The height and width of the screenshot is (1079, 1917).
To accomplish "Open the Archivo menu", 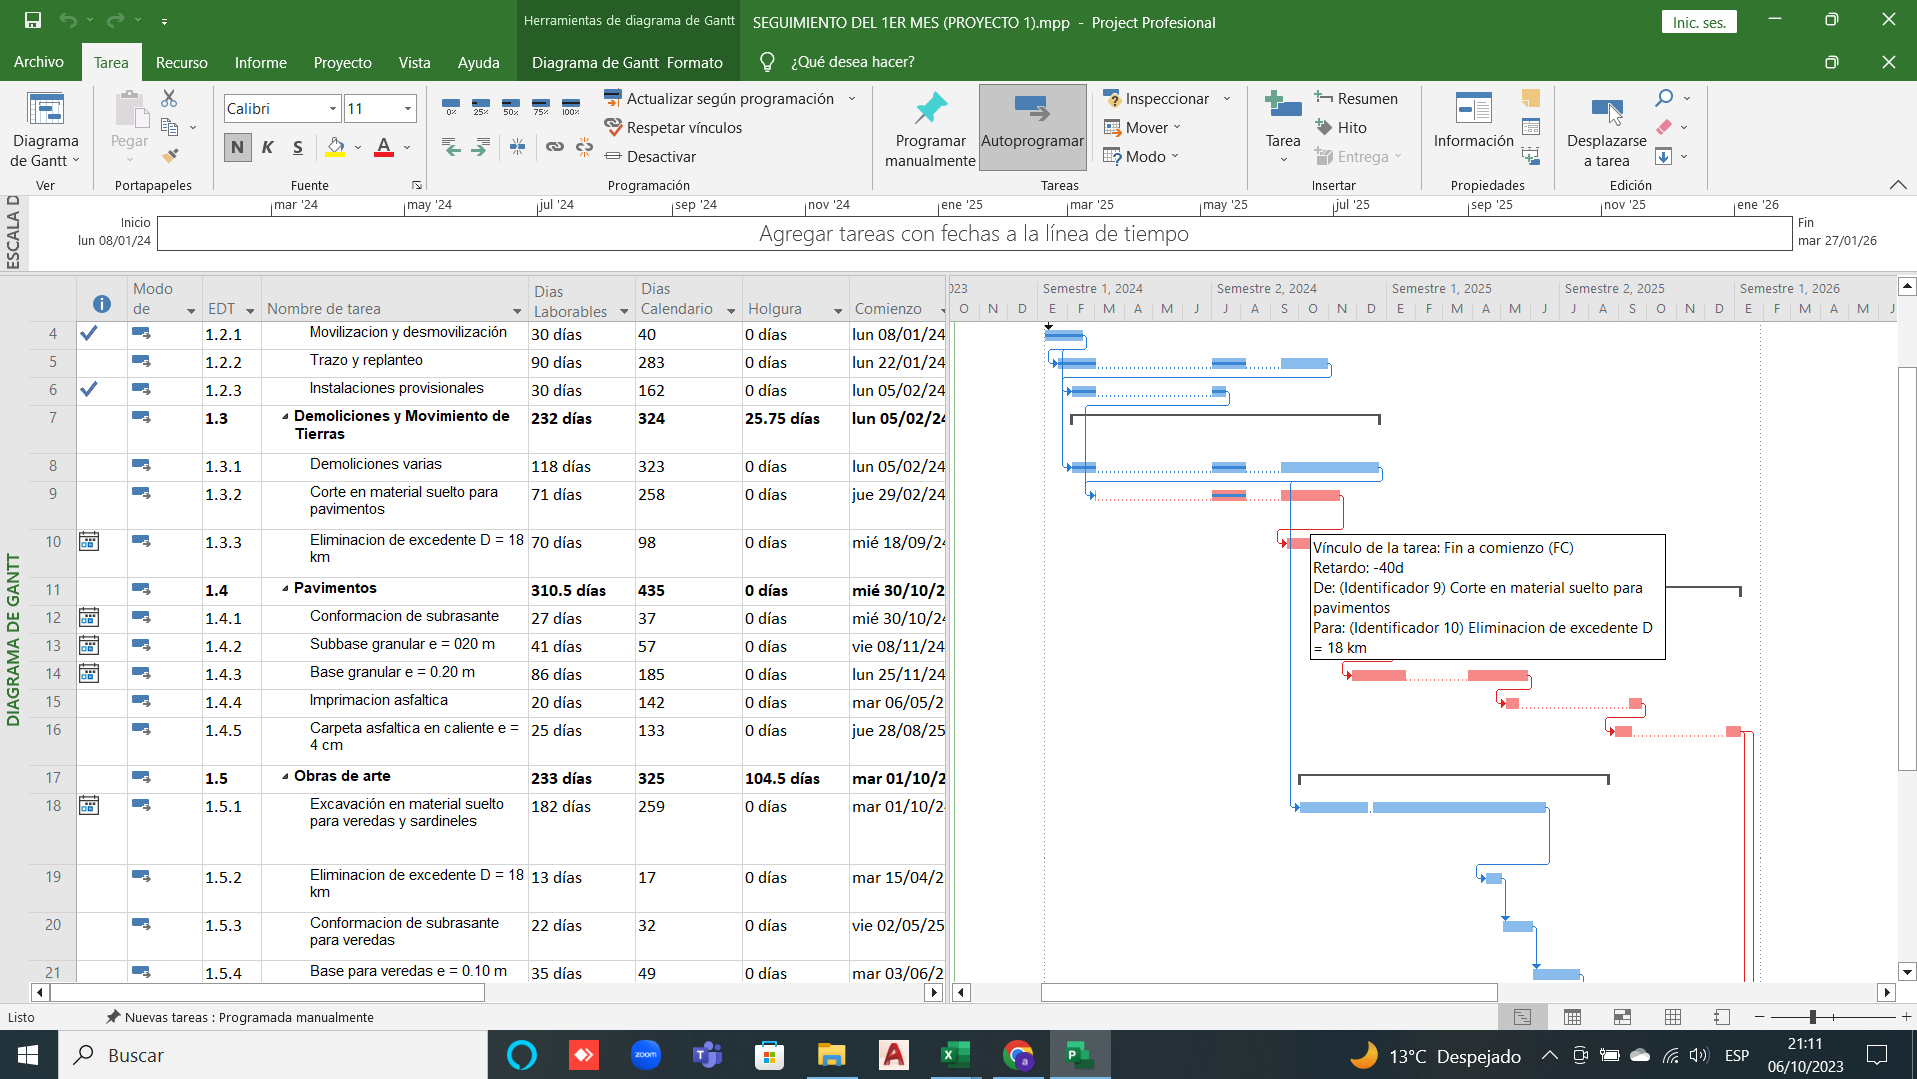I will click(39, 62).
